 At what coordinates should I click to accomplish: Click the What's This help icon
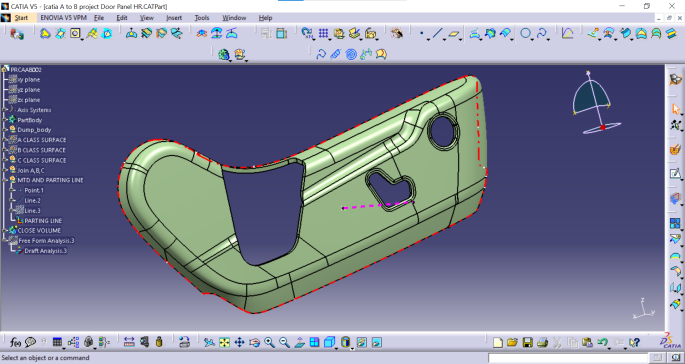[634, 343]
